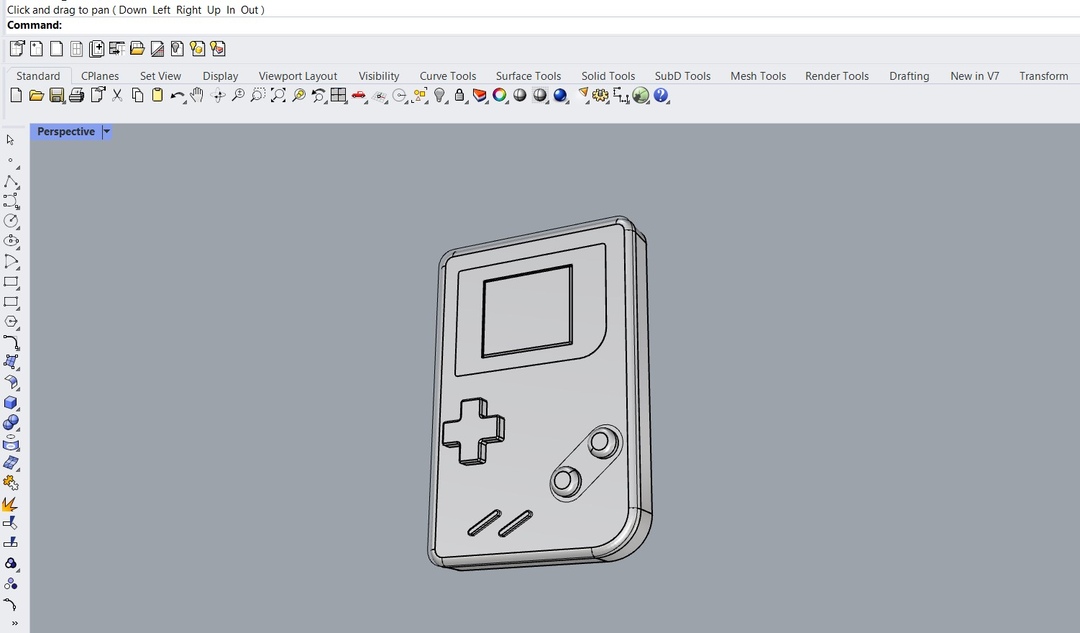
Task: Undo the last action
Action: (177, 96)
